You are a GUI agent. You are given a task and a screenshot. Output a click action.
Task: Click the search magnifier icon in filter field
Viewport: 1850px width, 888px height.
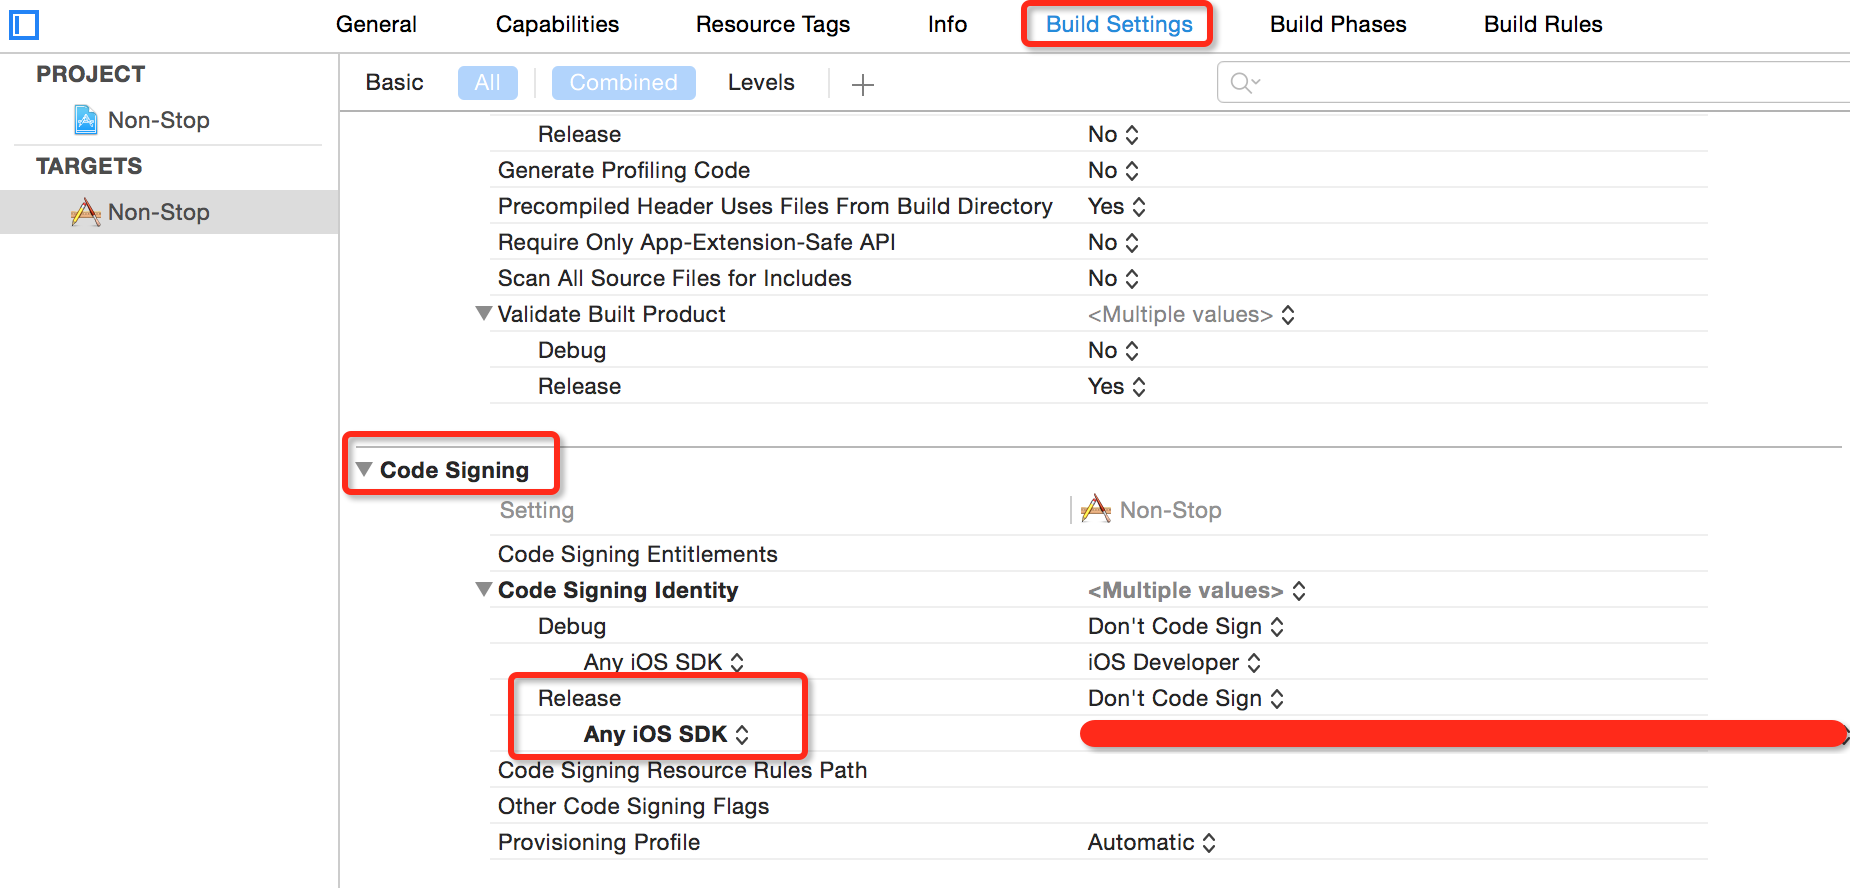(1244, 82)
